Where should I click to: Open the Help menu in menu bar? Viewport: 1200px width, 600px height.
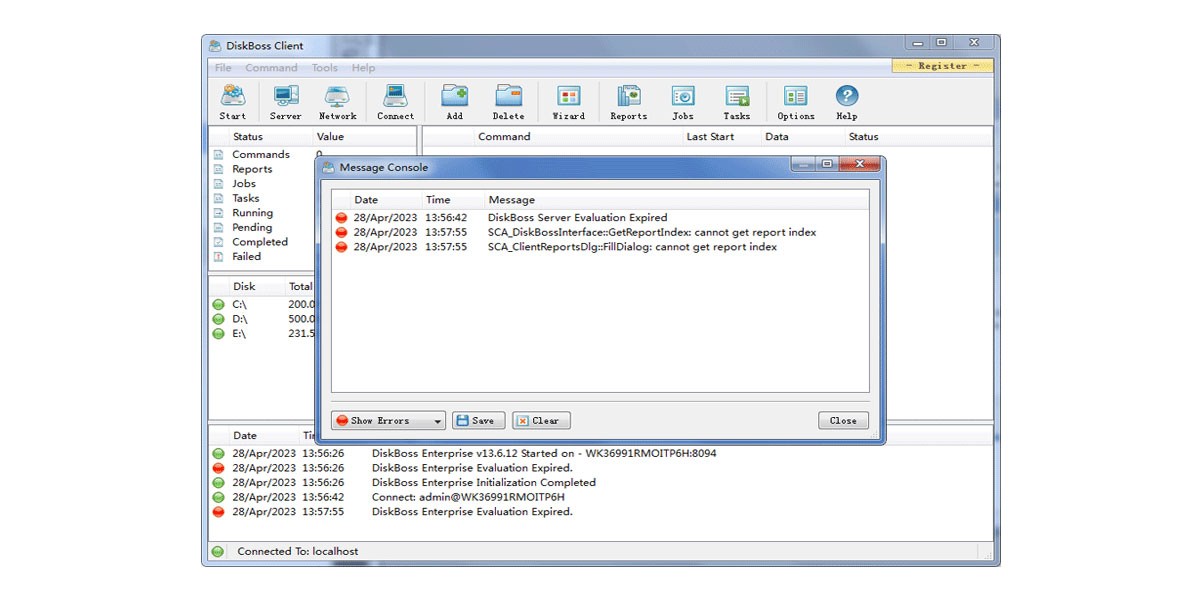(364, 68)
